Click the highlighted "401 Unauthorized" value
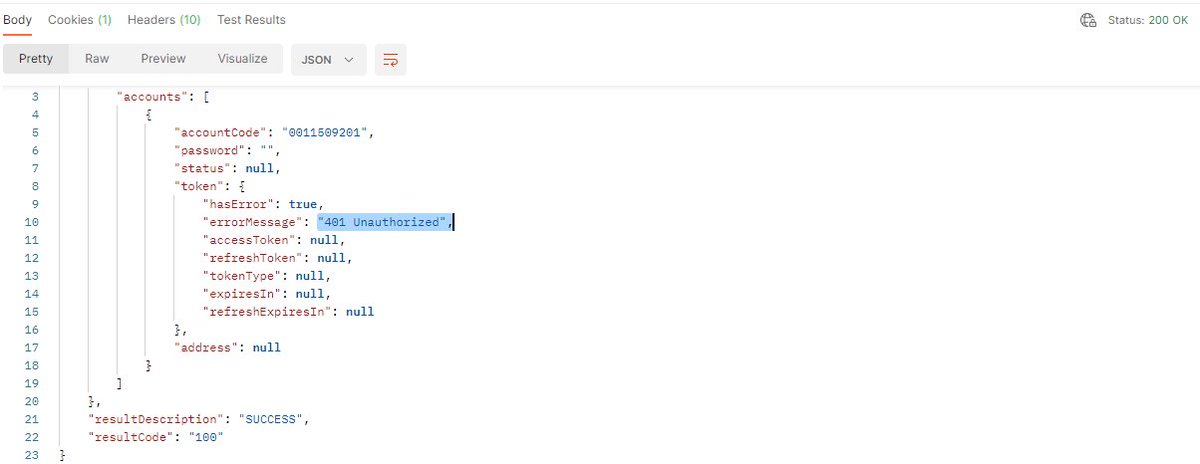1200x464 pixels. click(x=382, y=222)
